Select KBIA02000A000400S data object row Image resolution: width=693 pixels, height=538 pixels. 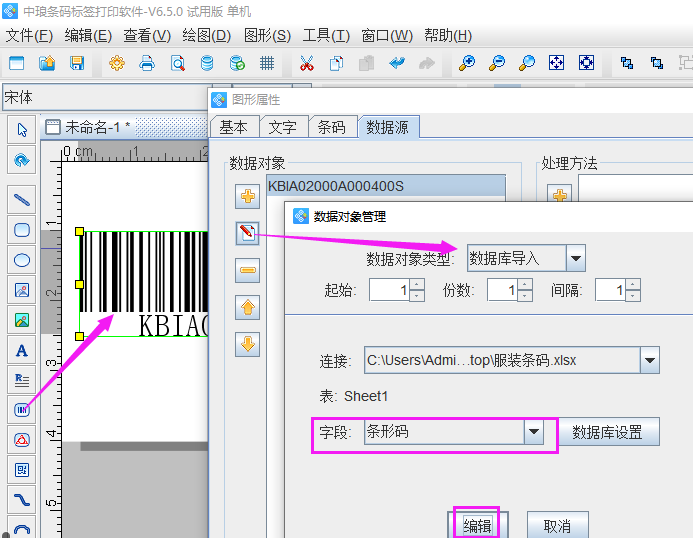[x=386, y=186]
